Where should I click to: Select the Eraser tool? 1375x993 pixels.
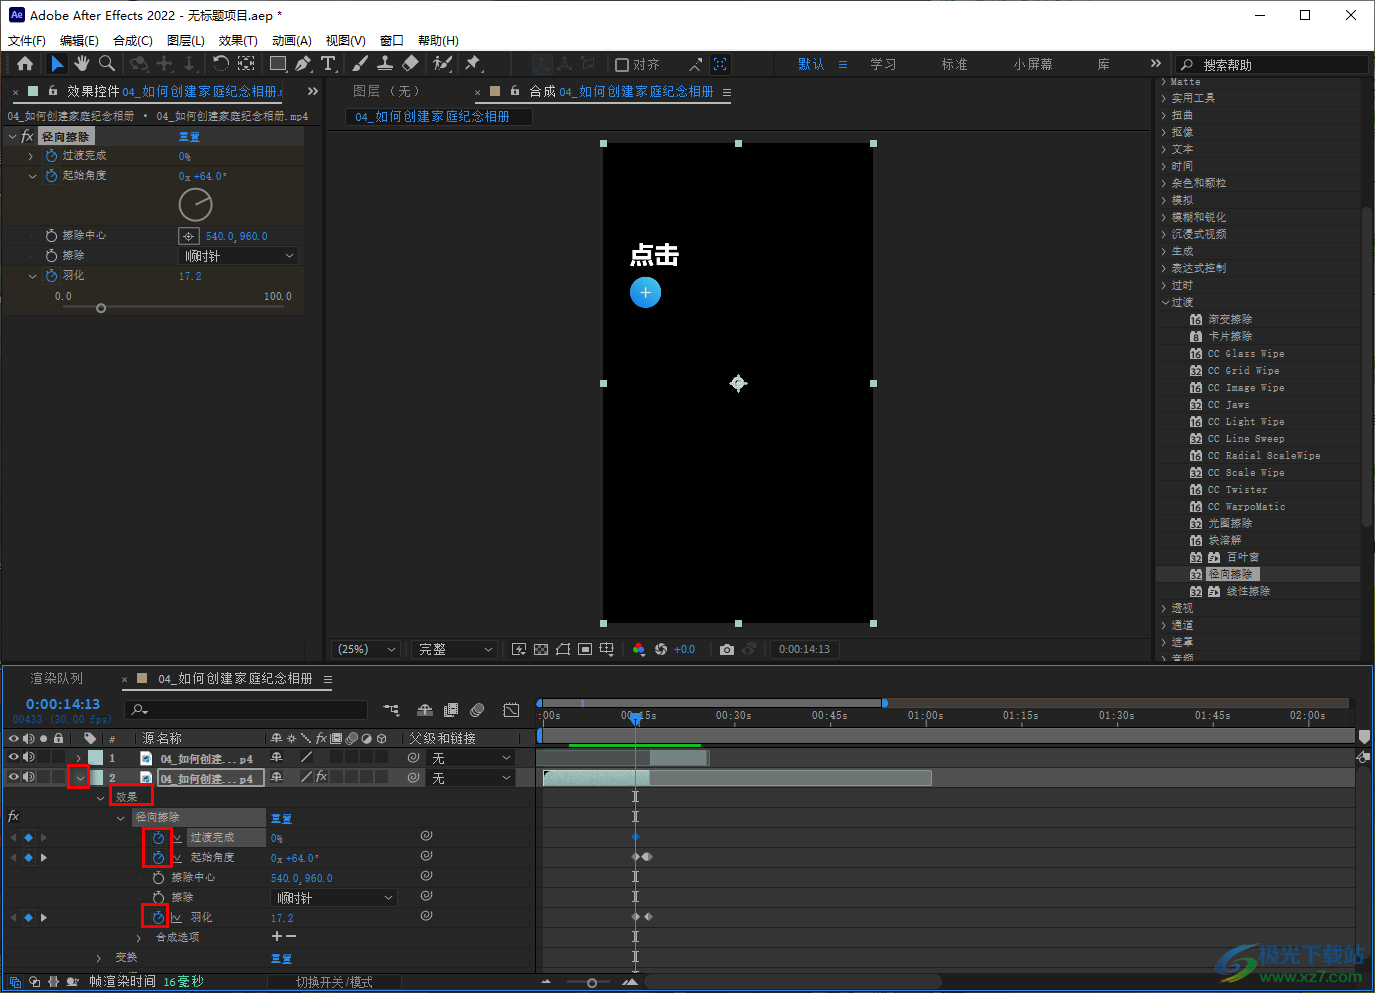[410, 64]
